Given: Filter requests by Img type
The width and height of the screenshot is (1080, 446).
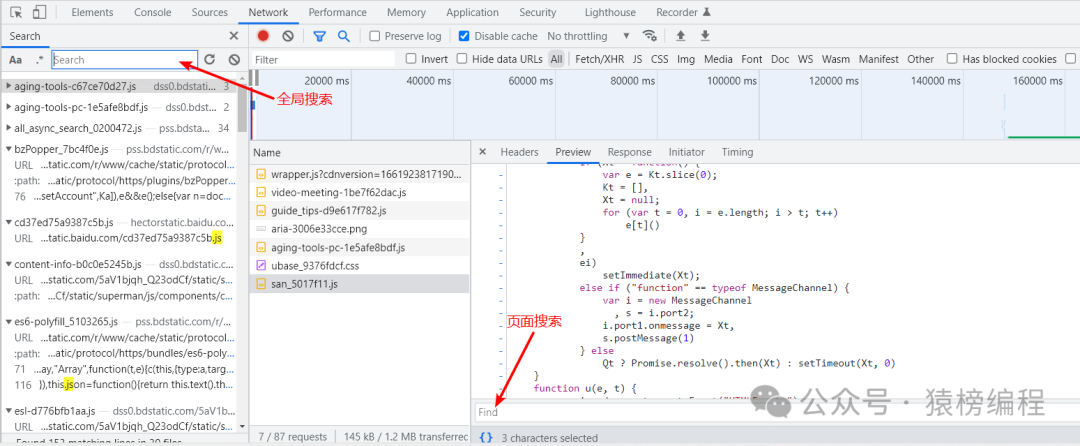Looking at the screenshot, I should [686, 59].
